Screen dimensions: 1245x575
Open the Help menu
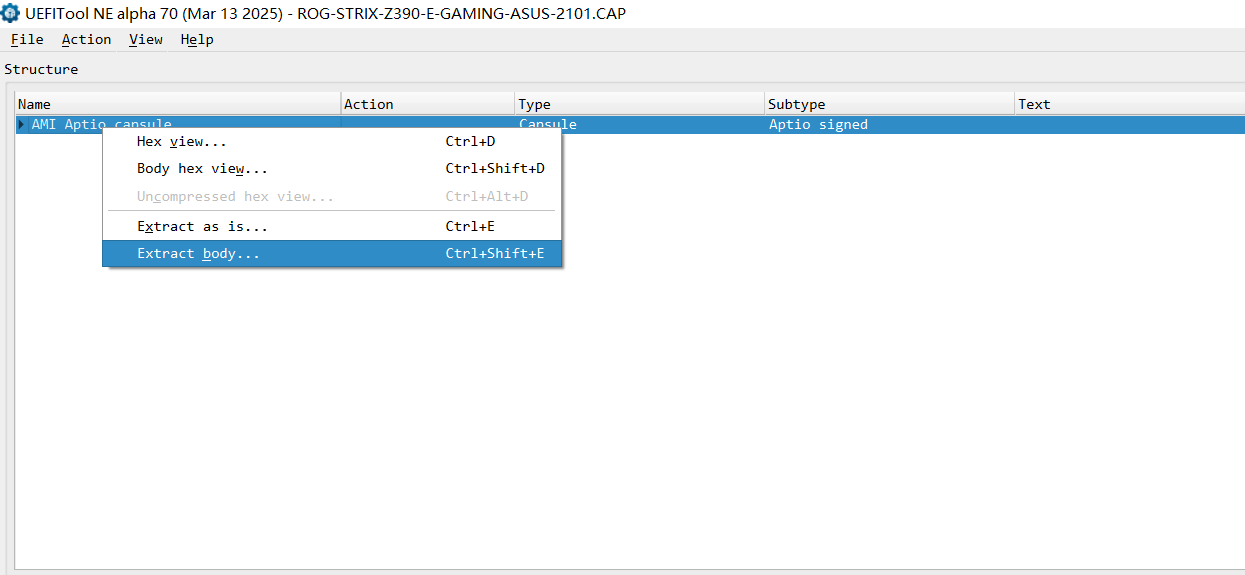[x=197, y=39]
